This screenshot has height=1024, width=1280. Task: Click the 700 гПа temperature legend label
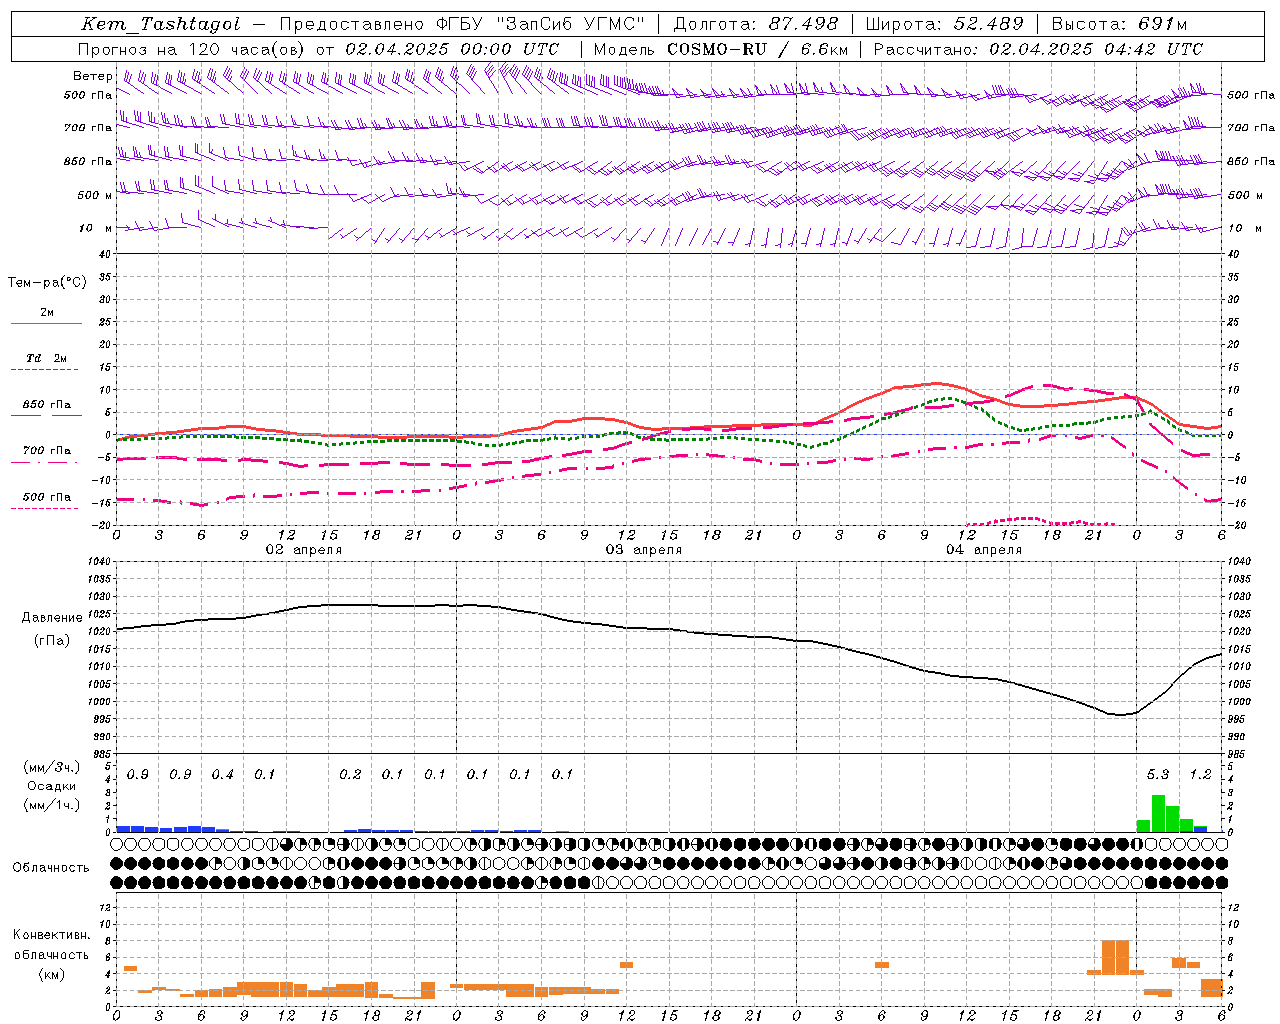coord(47,450)
